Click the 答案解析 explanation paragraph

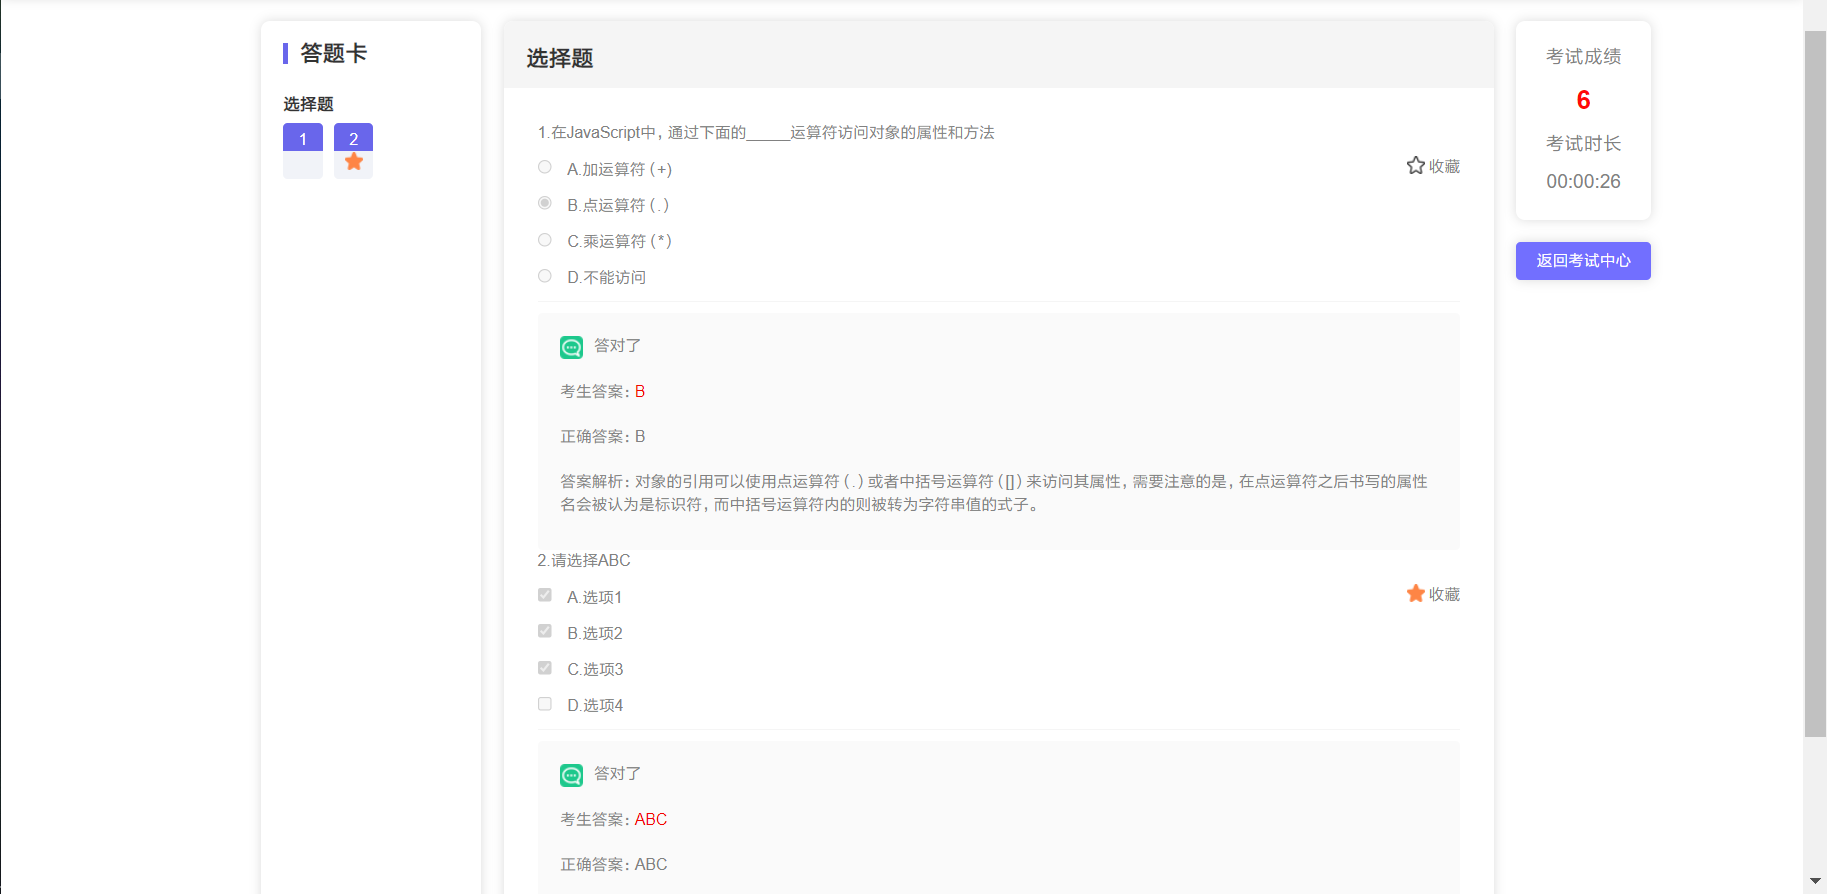pyautogui.click(x=994, y=493)
